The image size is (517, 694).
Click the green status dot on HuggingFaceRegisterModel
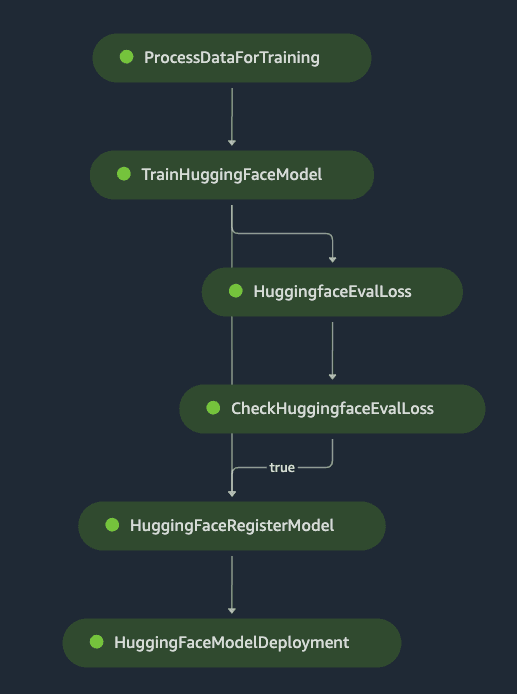pos(112,525)
